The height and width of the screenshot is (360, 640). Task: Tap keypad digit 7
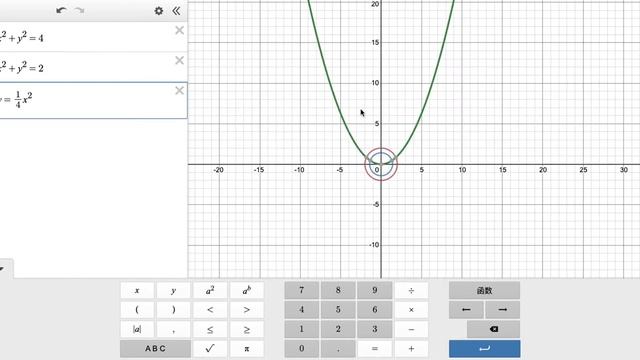coord(302,291)
